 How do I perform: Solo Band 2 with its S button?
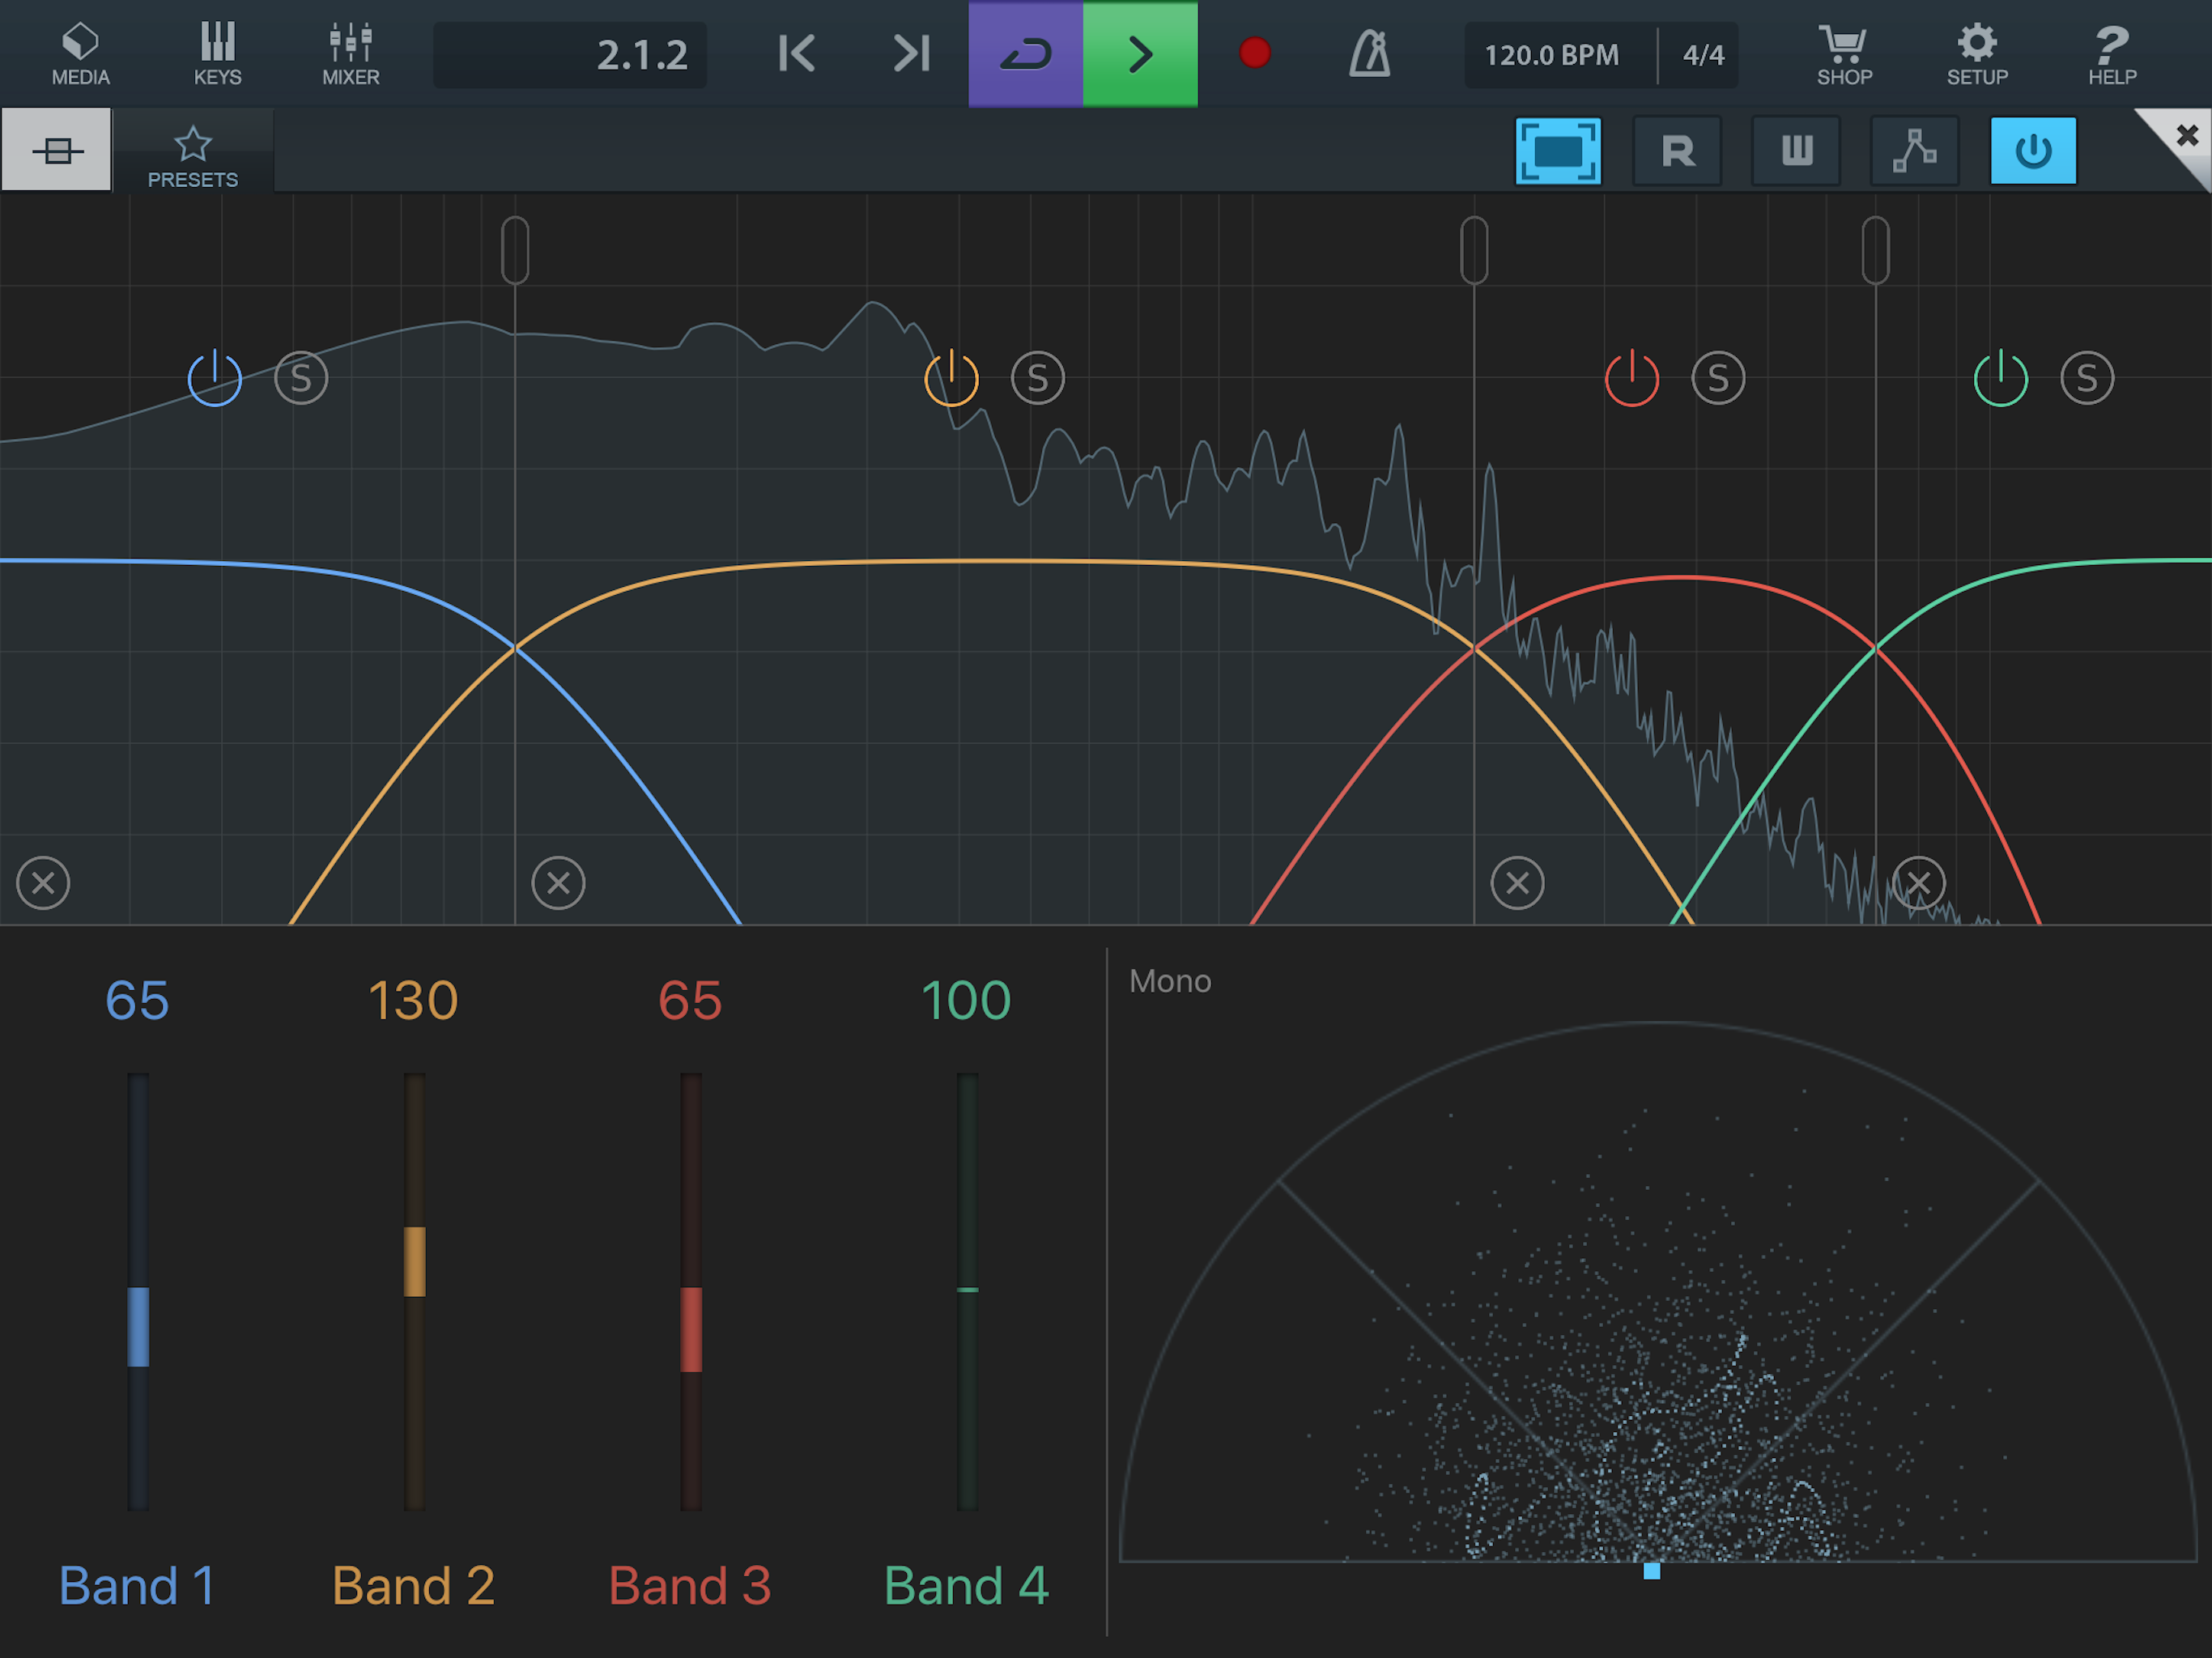(x=1037, y=378)
